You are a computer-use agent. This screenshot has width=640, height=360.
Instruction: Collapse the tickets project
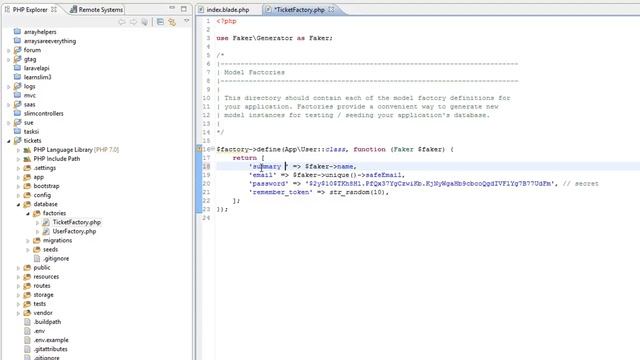coord(9,141)
